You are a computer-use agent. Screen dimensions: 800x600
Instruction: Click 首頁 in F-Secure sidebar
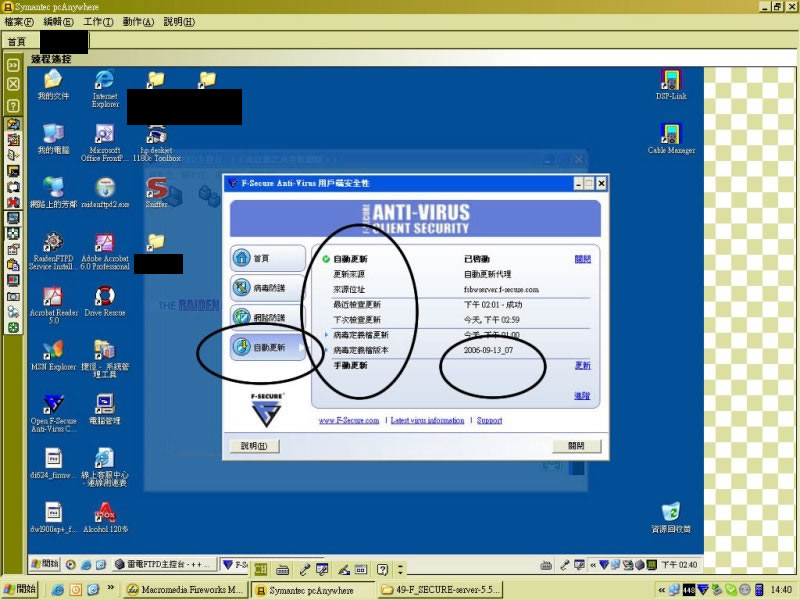(x=268, y=258)
